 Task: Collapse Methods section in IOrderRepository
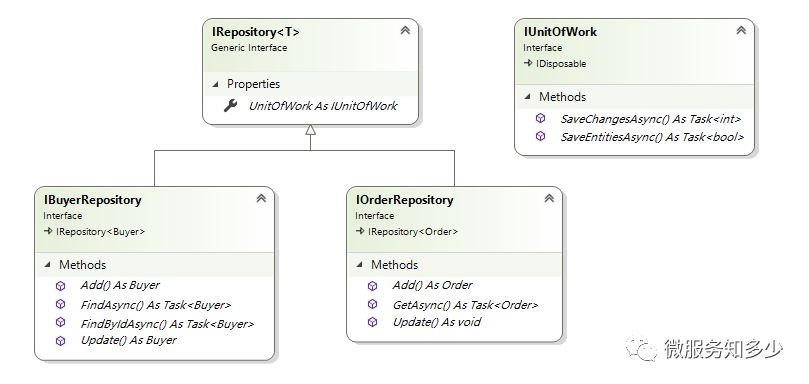(x=360, y=265)
